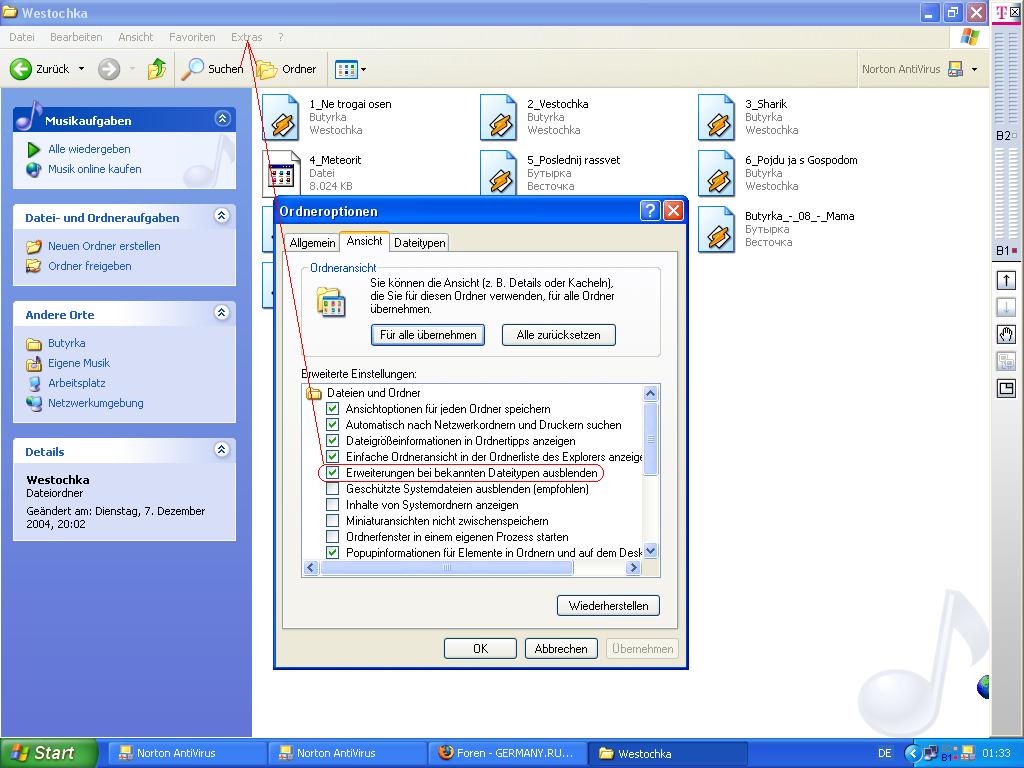Click the Für alle übernehmen button
1024x768 pixels.
(x=428, y=335)
